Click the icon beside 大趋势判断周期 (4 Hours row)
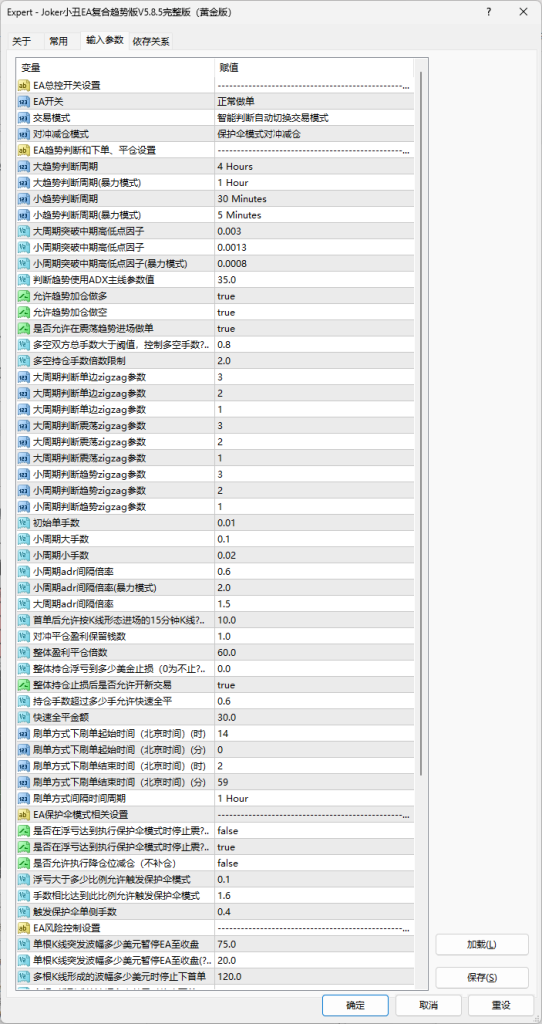542x1024 pixels. (x=24, y=167)
